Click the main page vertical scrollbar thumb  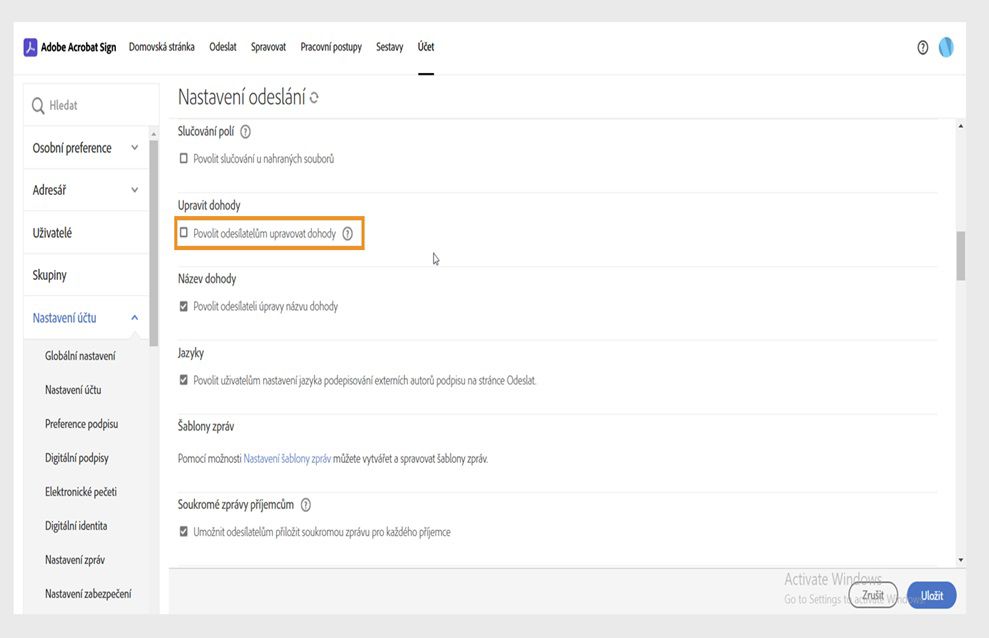click(961, 255)
